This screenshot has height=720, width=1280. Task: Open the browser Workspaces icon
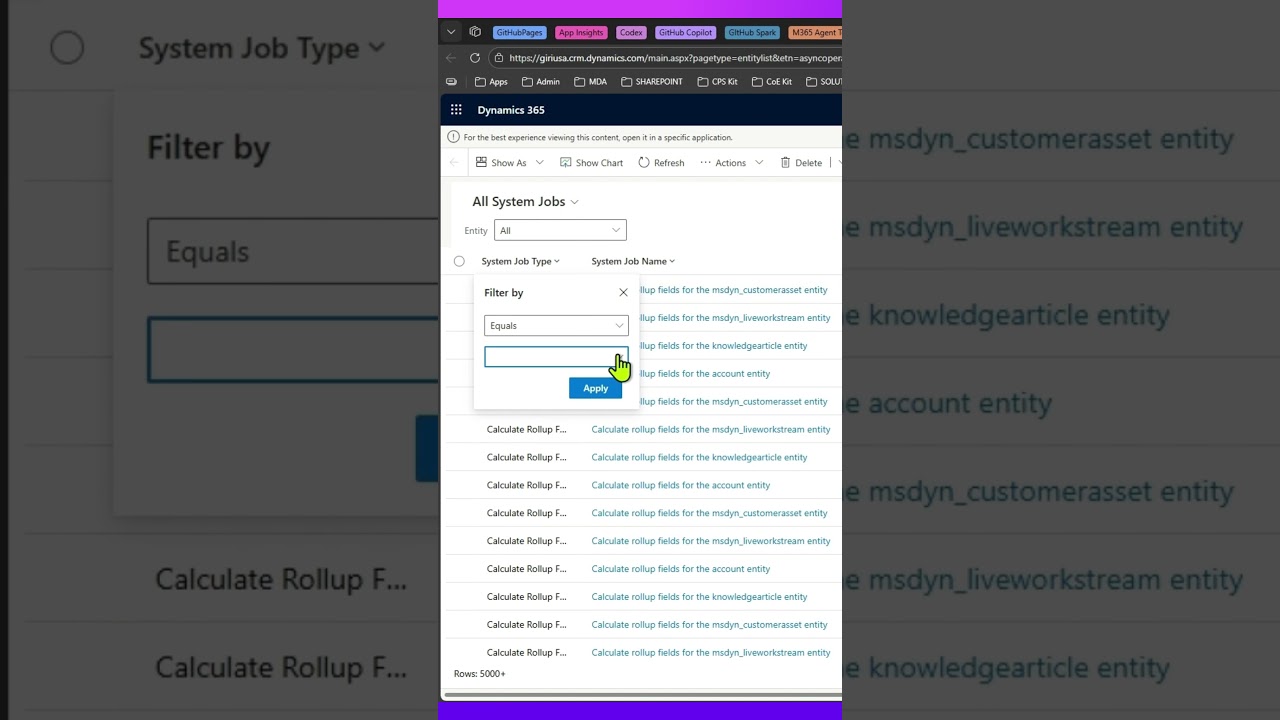point(475,32)
